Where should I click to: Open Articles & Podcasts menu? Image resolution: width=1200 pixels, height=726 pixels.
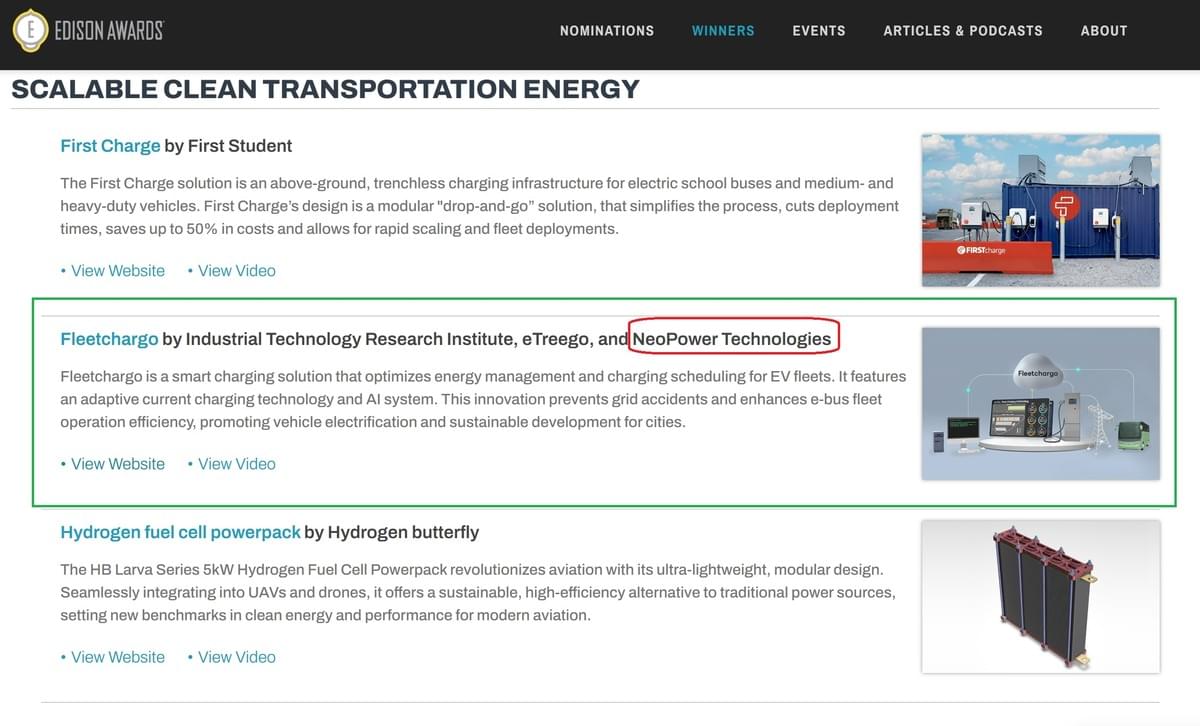click(962, 31)
